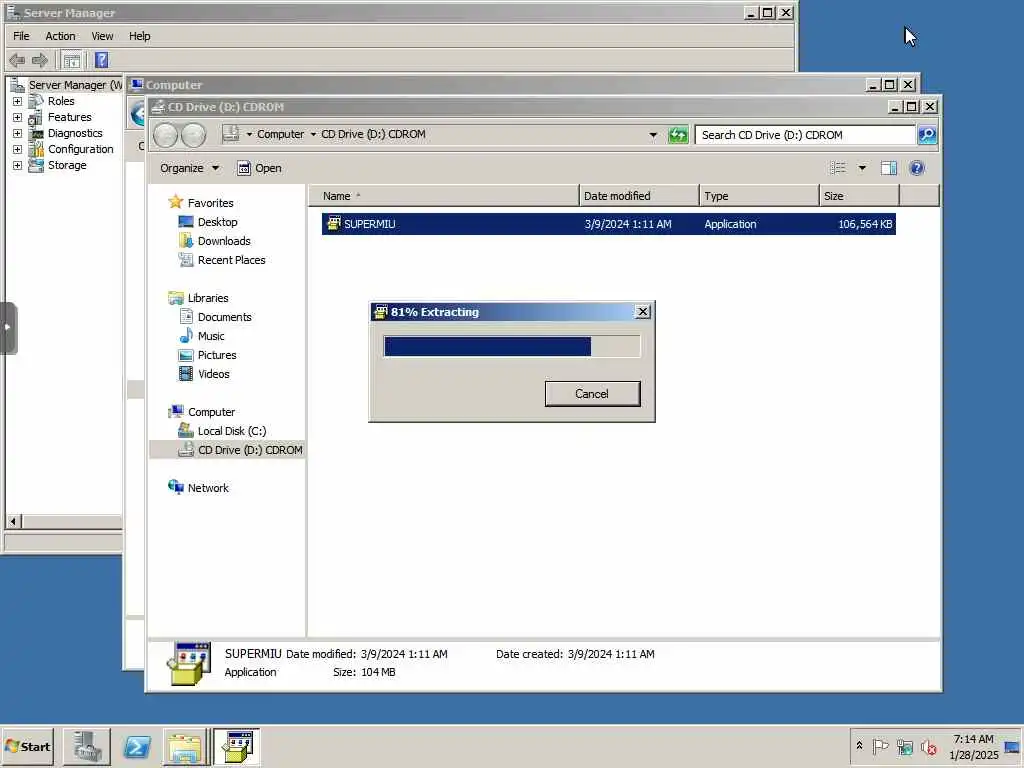Click the Open toolbar button

coord(259,168)
